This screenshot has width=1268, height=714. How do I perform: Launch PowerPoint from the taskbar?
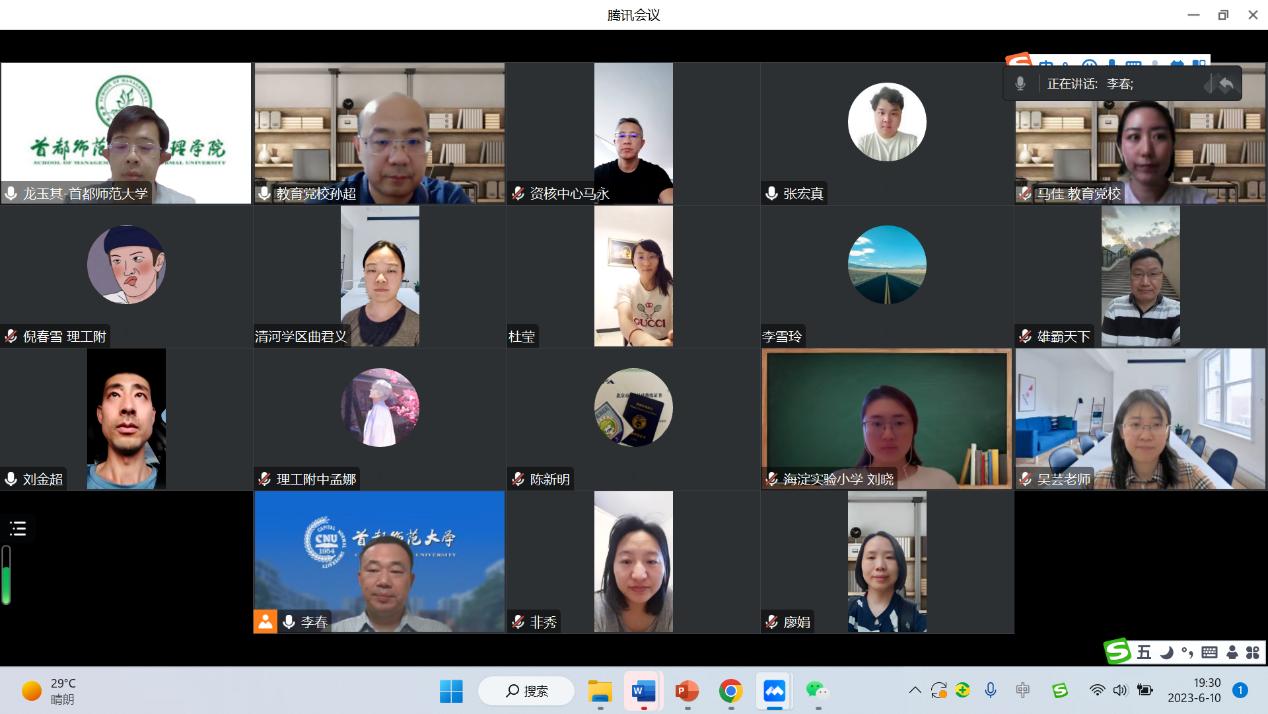pos(687,691)
